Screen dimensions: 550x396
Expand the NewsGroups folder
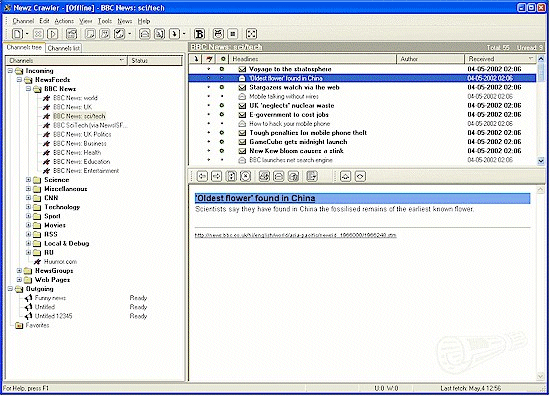[x=20, y=270]
